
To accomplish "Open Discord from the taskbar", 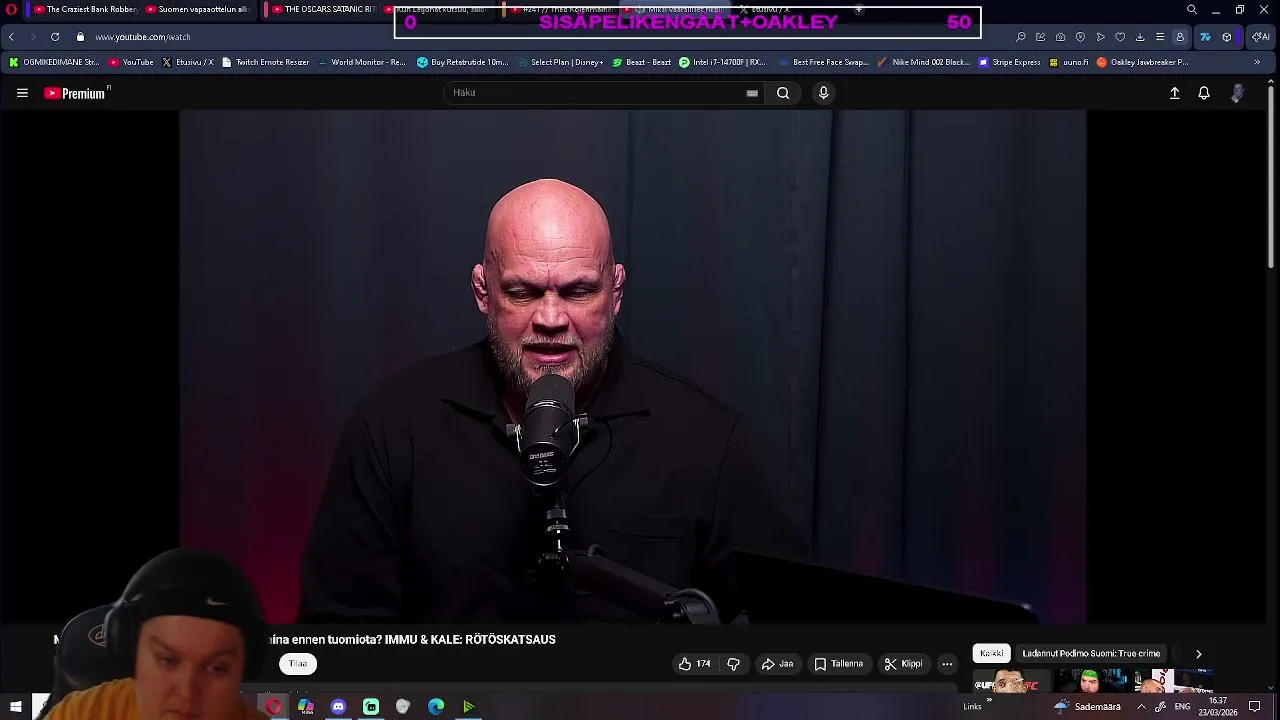I will pyautogui.click(x=338, y=707).
